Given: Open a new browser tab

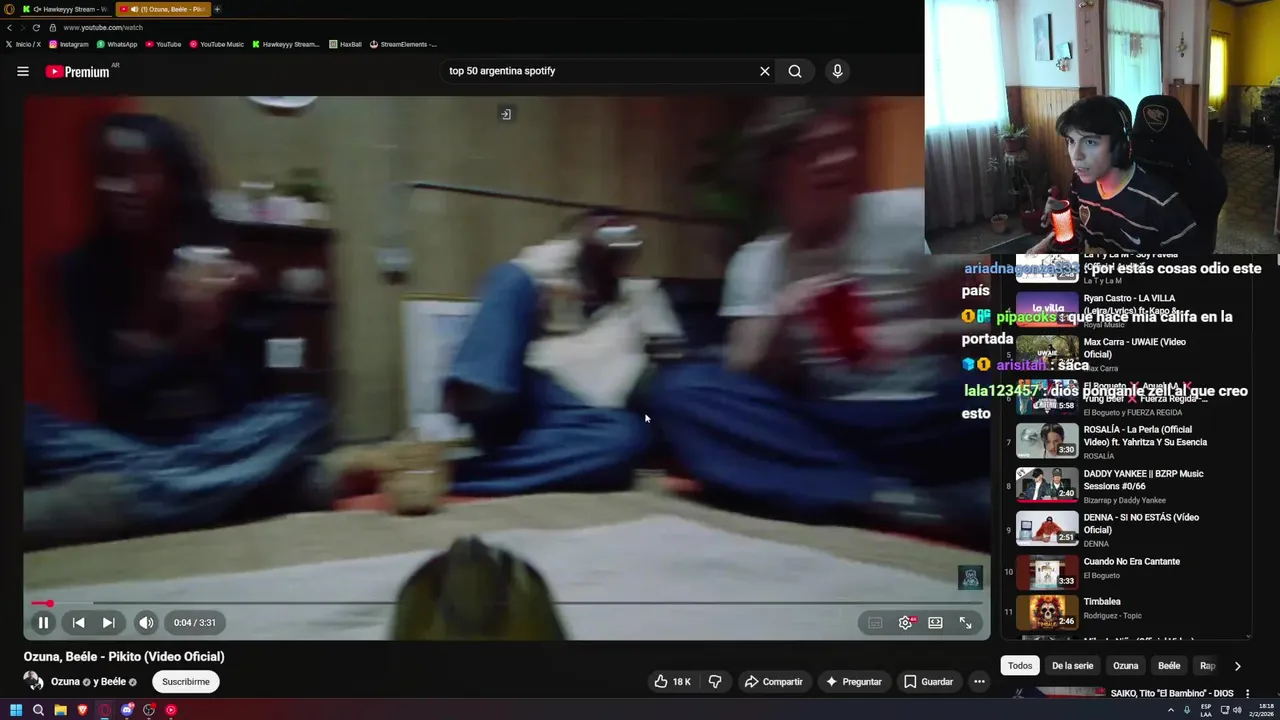Looking at the screenshot, I should point(217,9).
